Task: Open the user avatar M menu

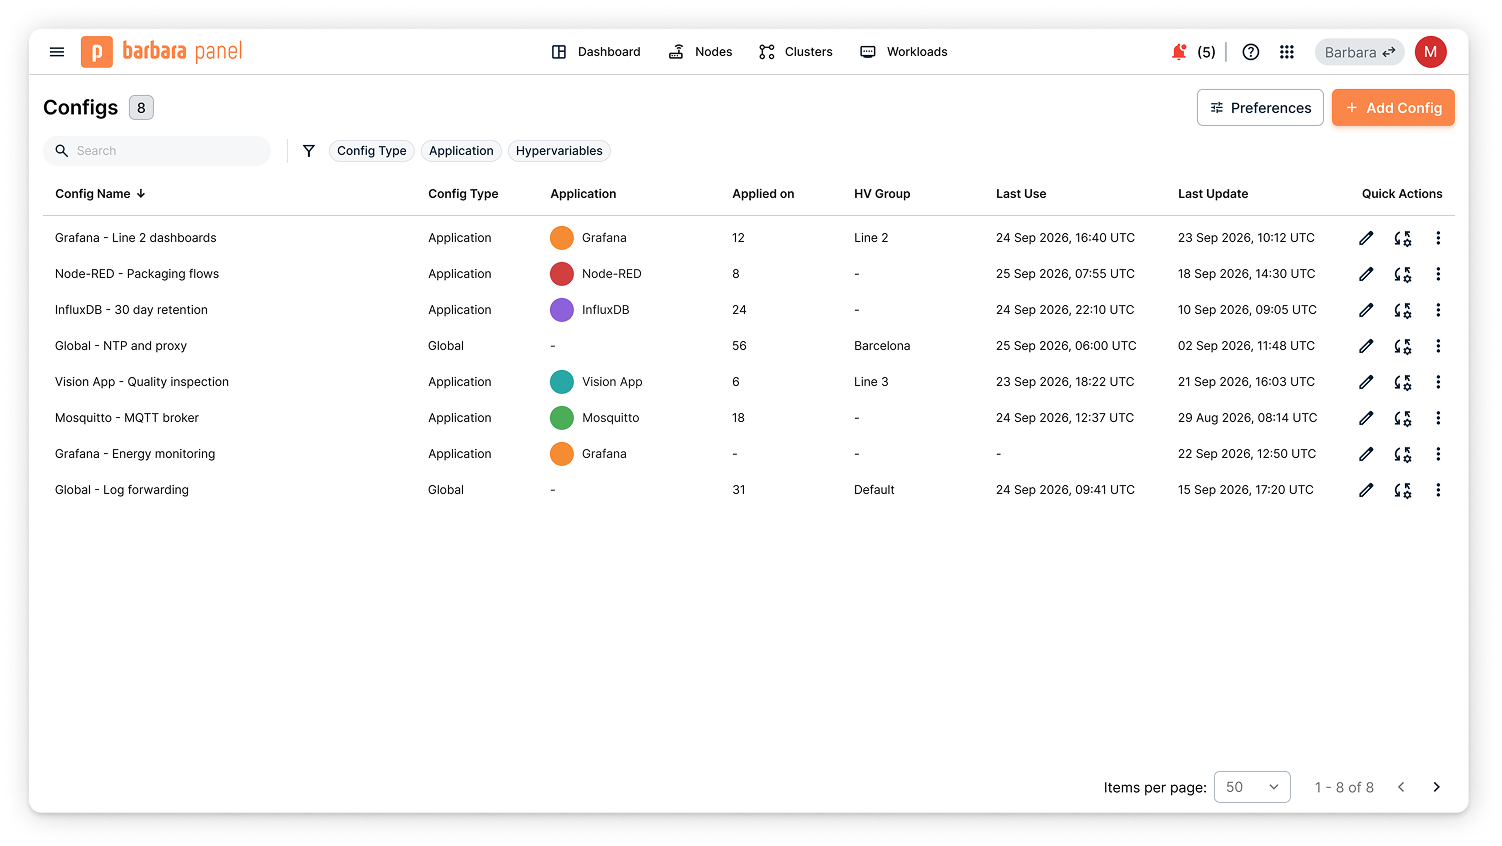Action: [1431, 52]
